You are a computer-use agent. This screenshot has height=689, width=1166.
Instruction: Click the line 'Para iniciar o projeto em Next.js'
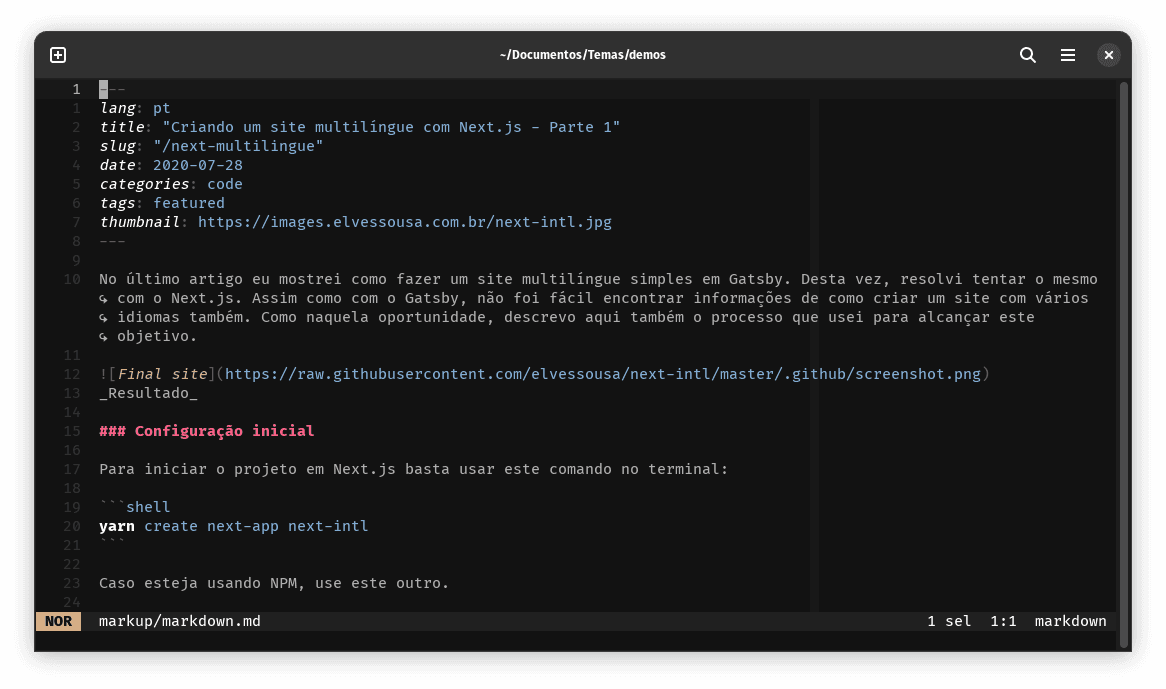click(413, 469)
